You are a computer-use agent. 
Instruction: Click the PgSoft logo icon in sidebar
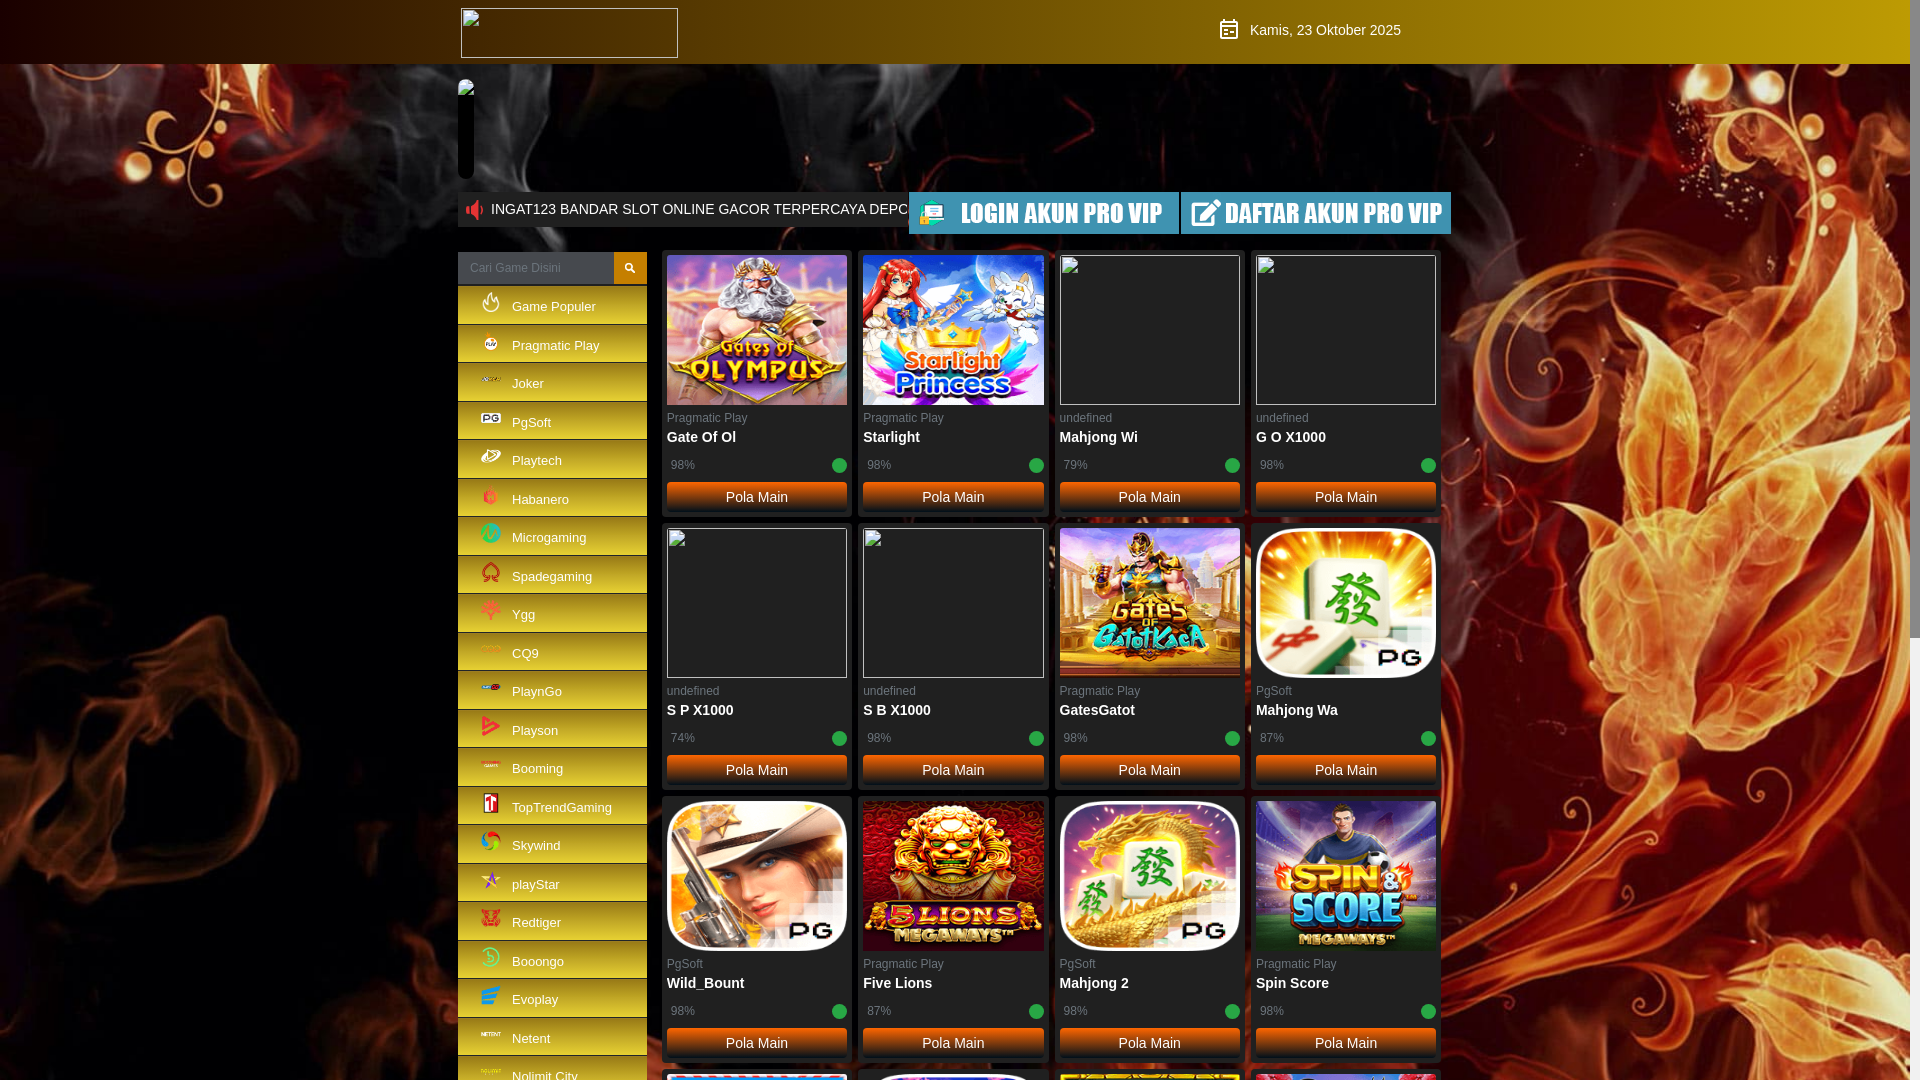tap(490, 418)
